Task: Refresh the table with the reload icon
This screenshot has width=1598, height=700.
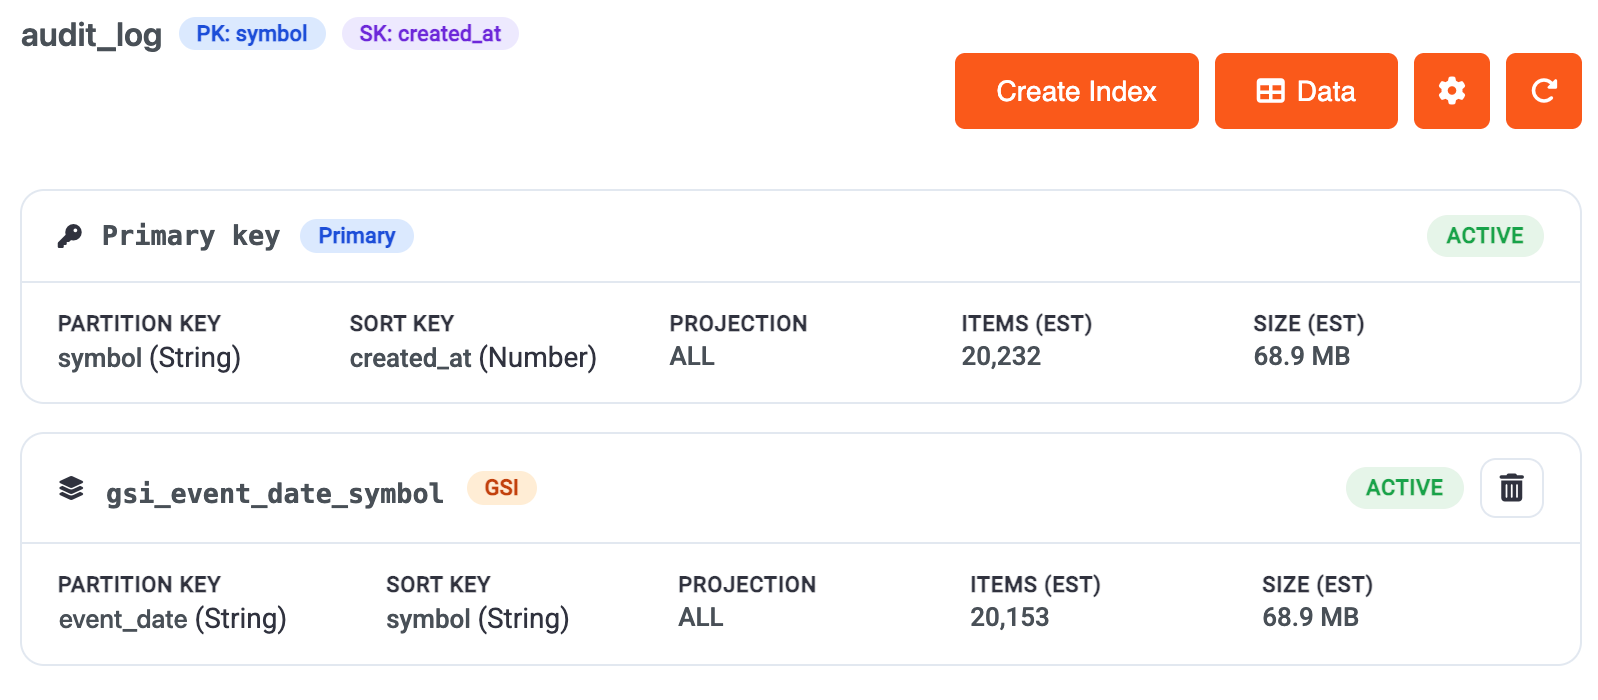Action: [1543, 91]
